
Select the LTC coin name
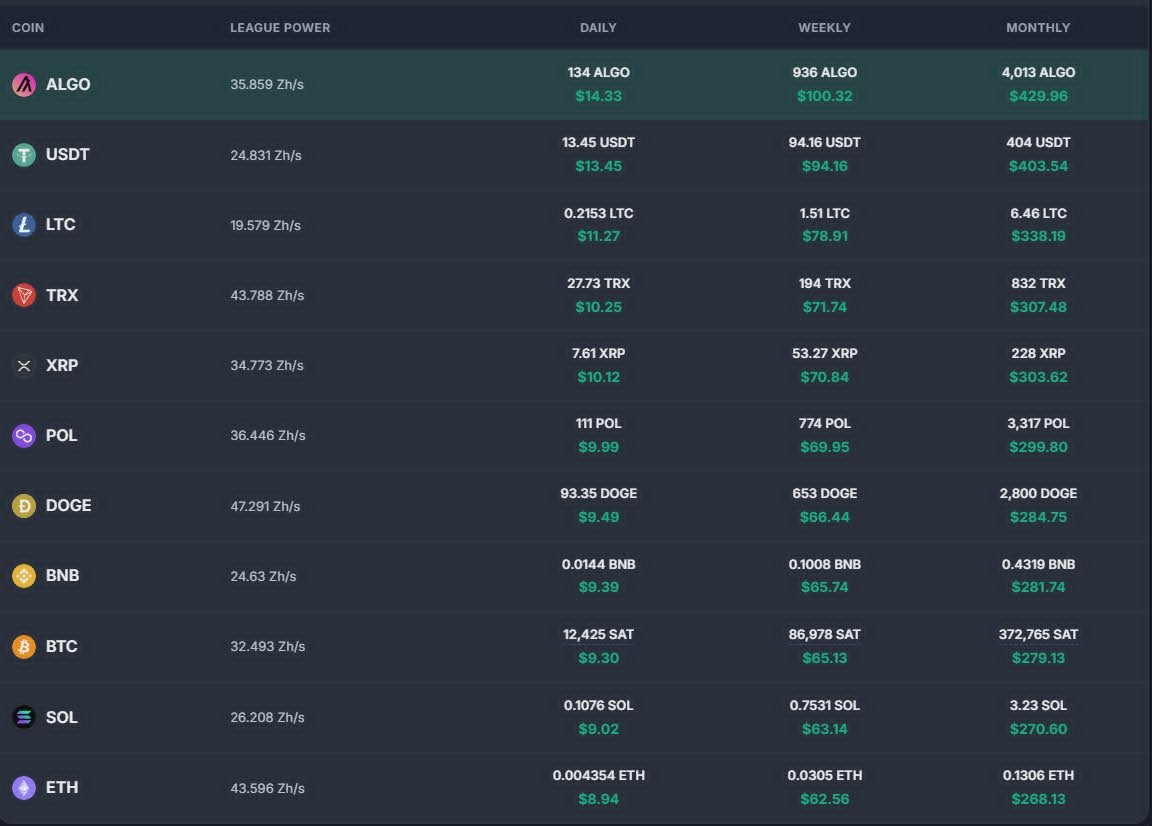(x=60, y=224)
